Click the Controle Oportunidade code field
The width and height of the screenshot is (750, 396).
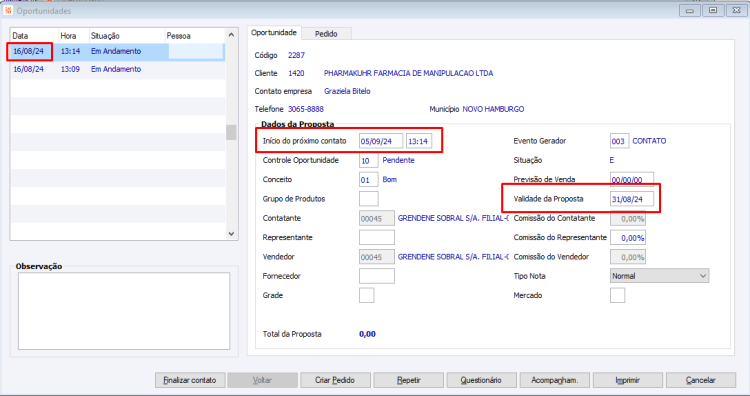(368, 161)
